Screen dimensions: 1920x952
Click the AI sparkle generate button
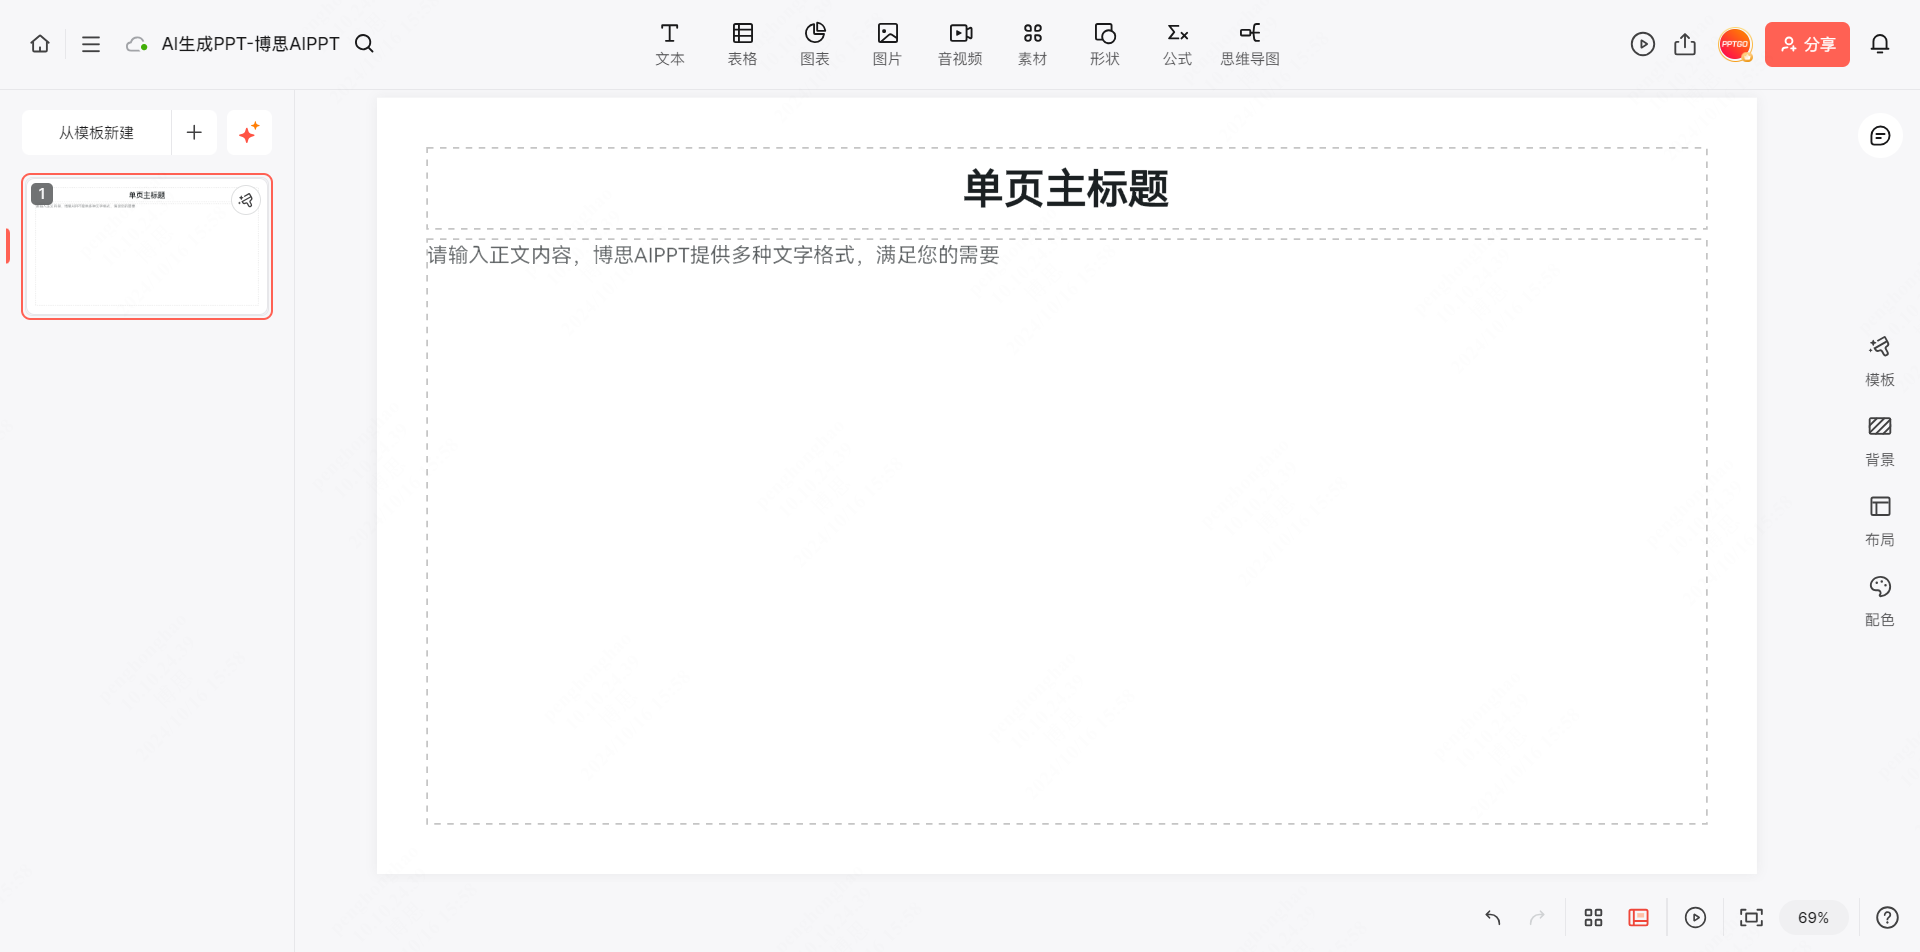point(249,133)
